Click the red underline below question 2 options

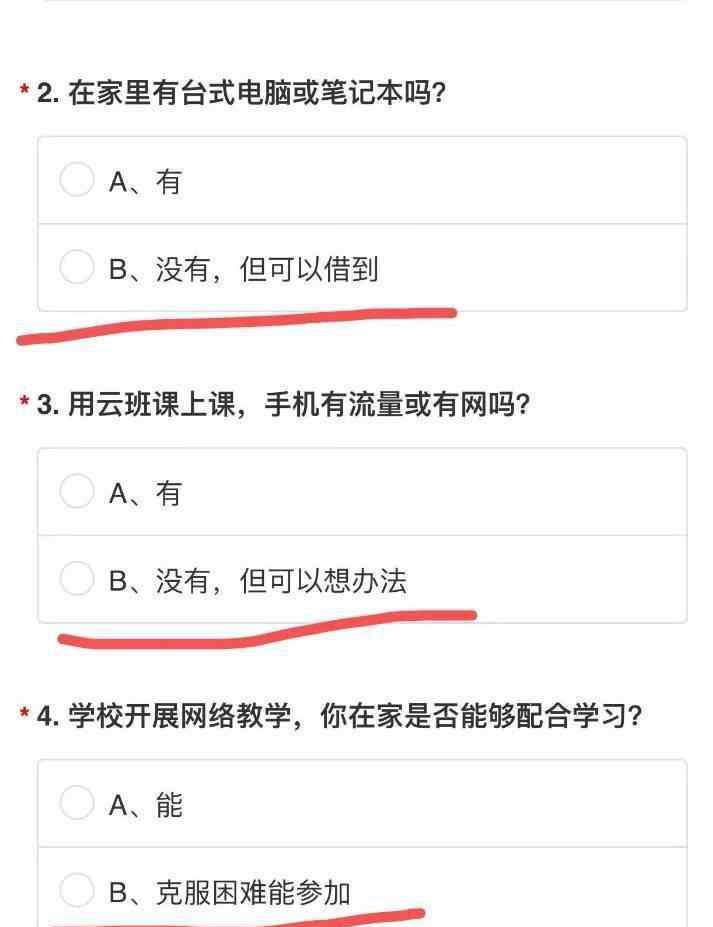(x=236, y=326)
